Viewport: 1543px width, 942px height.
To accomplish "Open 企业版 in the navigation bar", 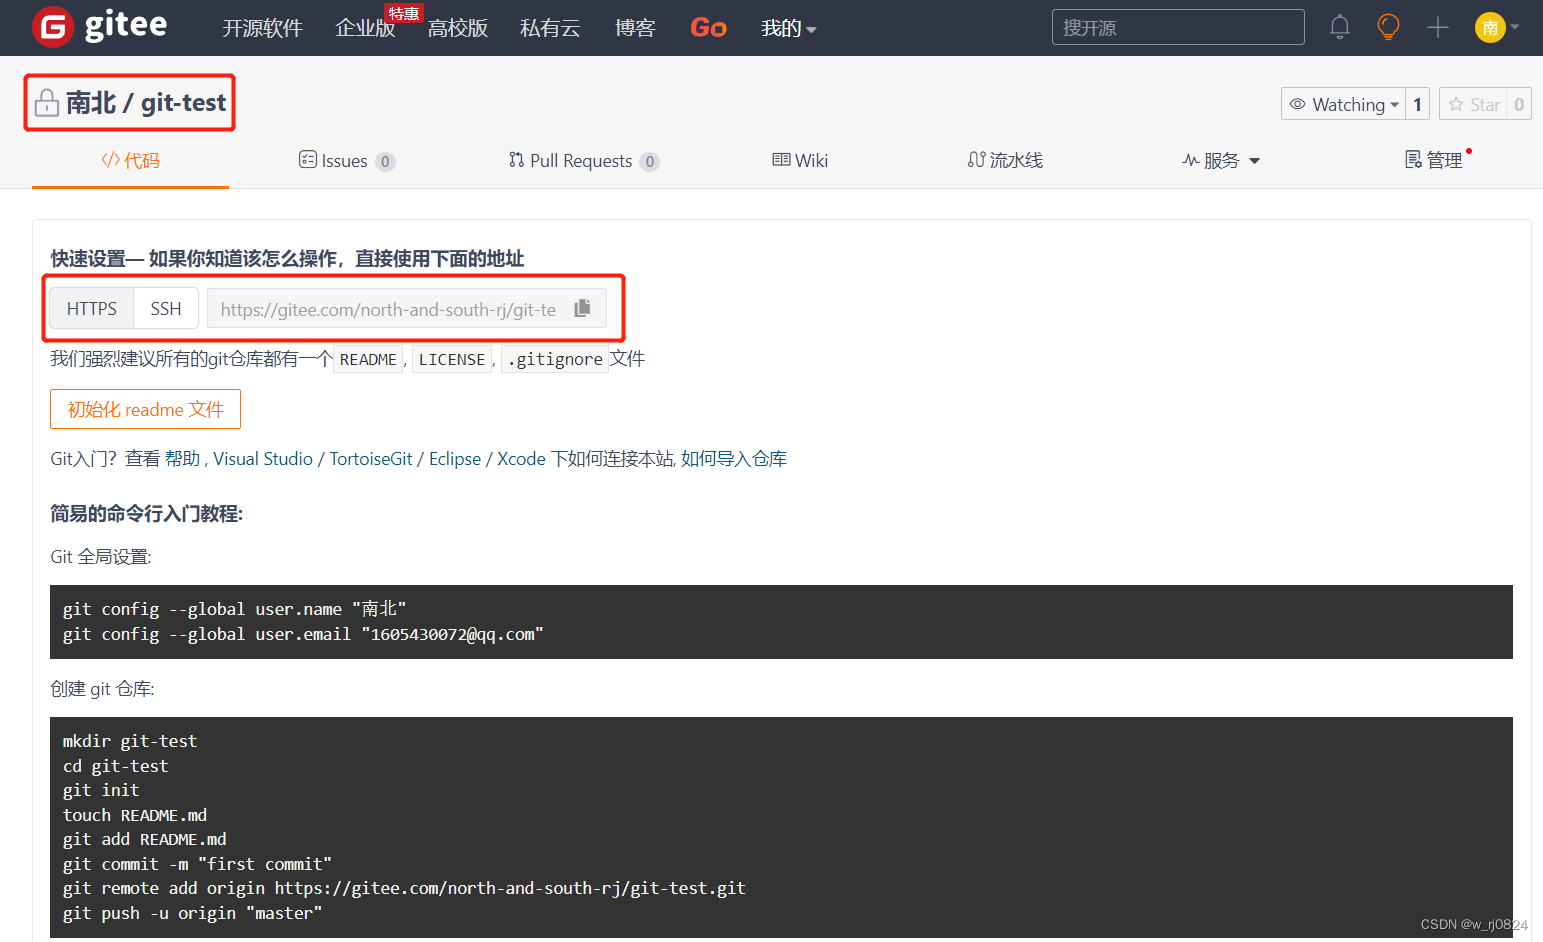I will pyautogui.click(x=365, y=28).
